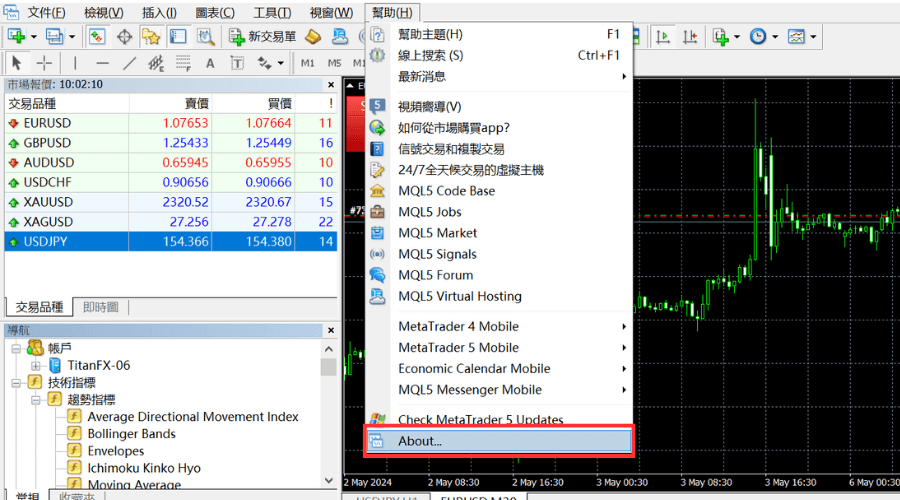Switch to the 即時圖 tab

(x=100, y=307)
